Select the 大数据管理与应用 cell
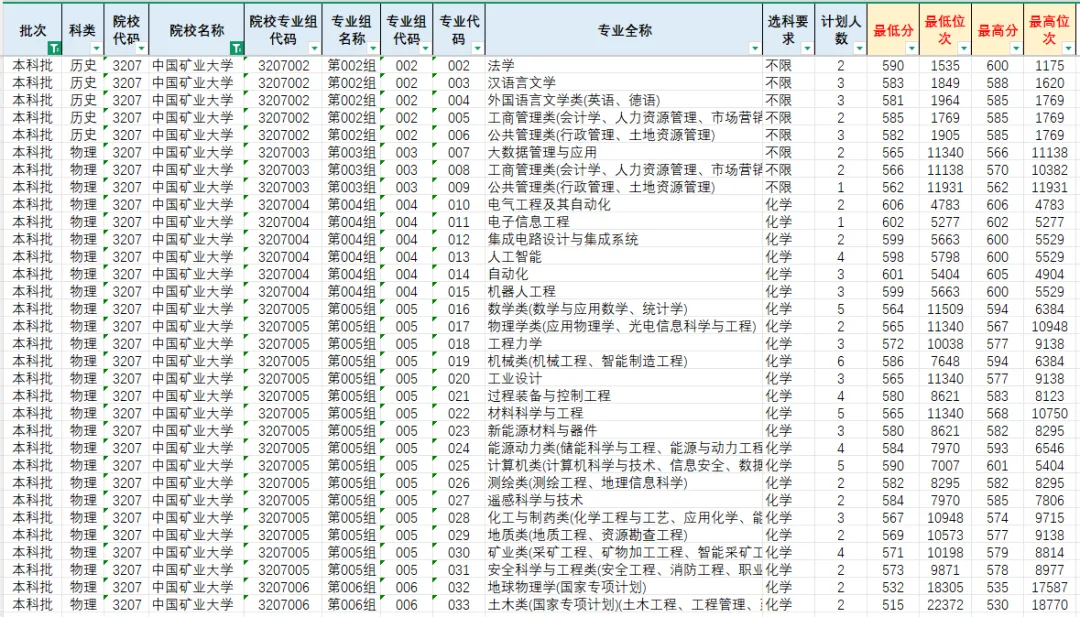The width and height of the screenshot is (1080, 617). [624, 152]
